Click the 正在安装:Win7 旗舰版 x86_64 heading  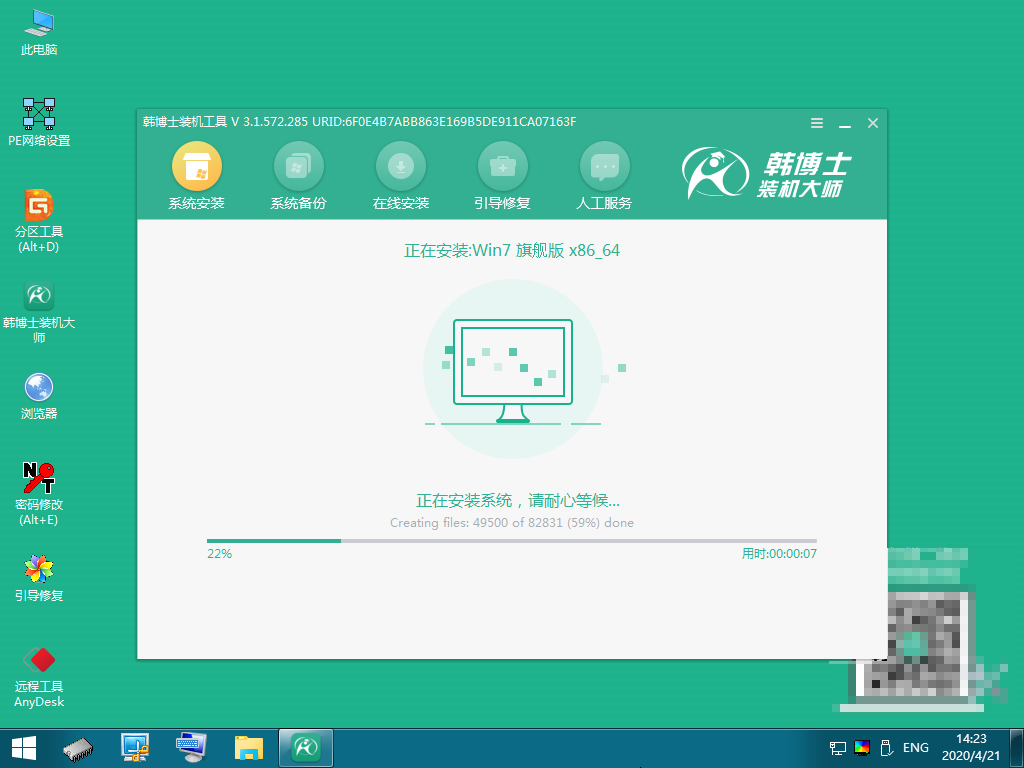coord(511,251)
